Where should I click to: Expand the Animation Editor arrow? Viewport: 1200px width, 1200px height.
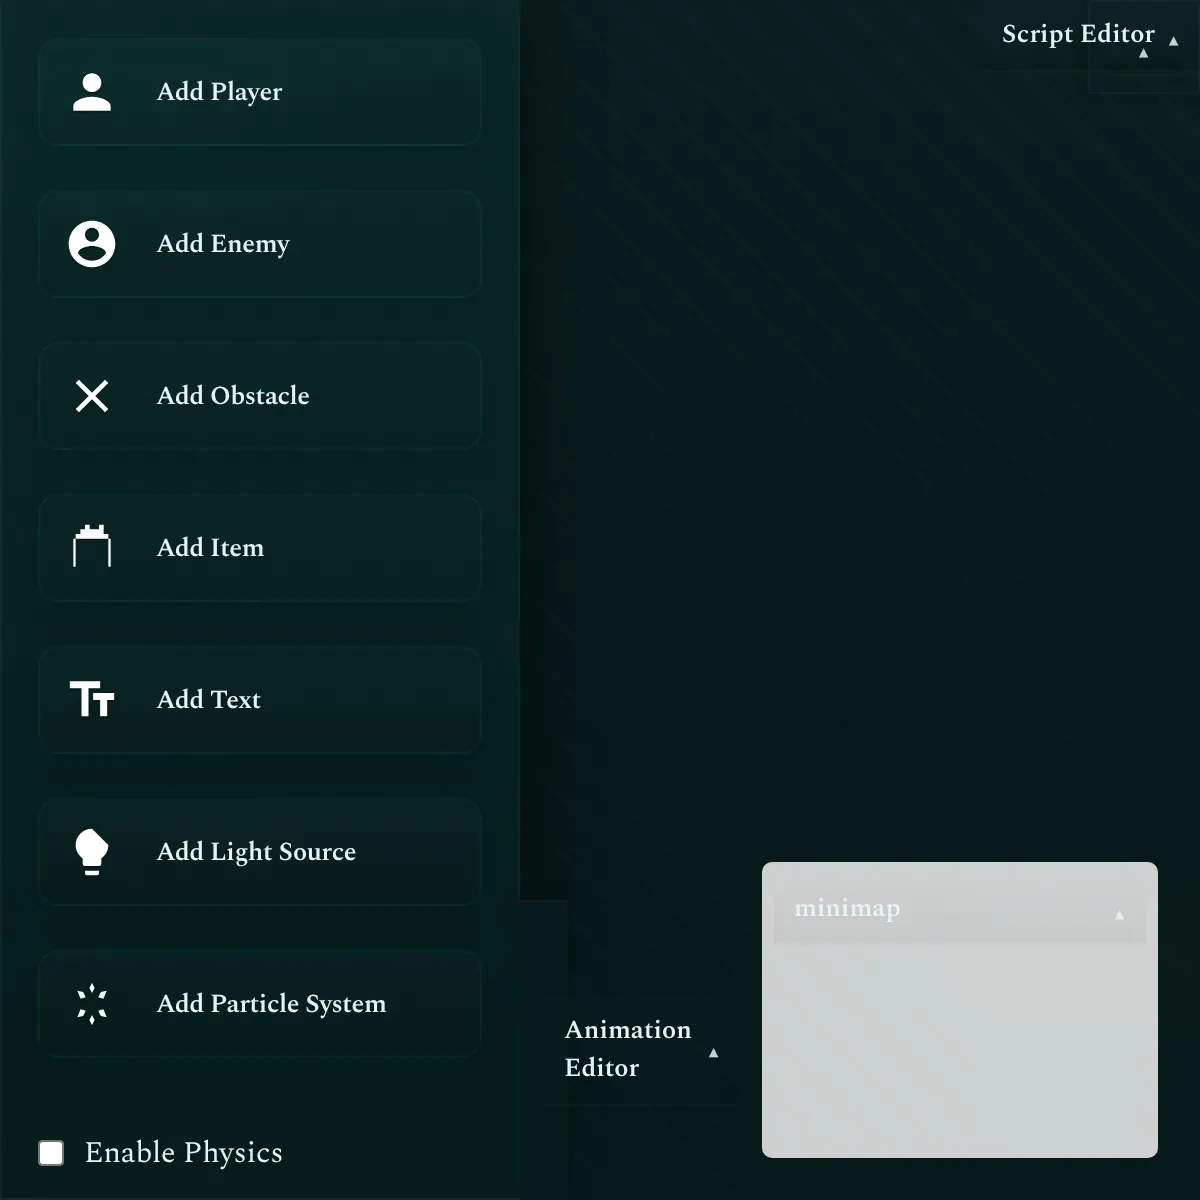713,1052
